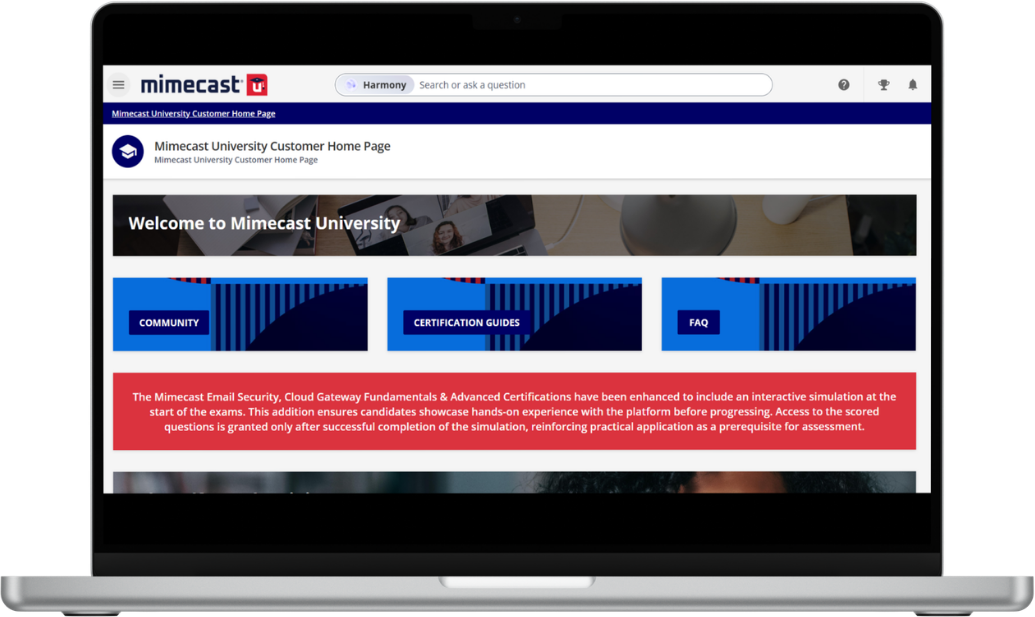Follow the Mimecast University Customer Home Page breadcrumb

point(193,114)
